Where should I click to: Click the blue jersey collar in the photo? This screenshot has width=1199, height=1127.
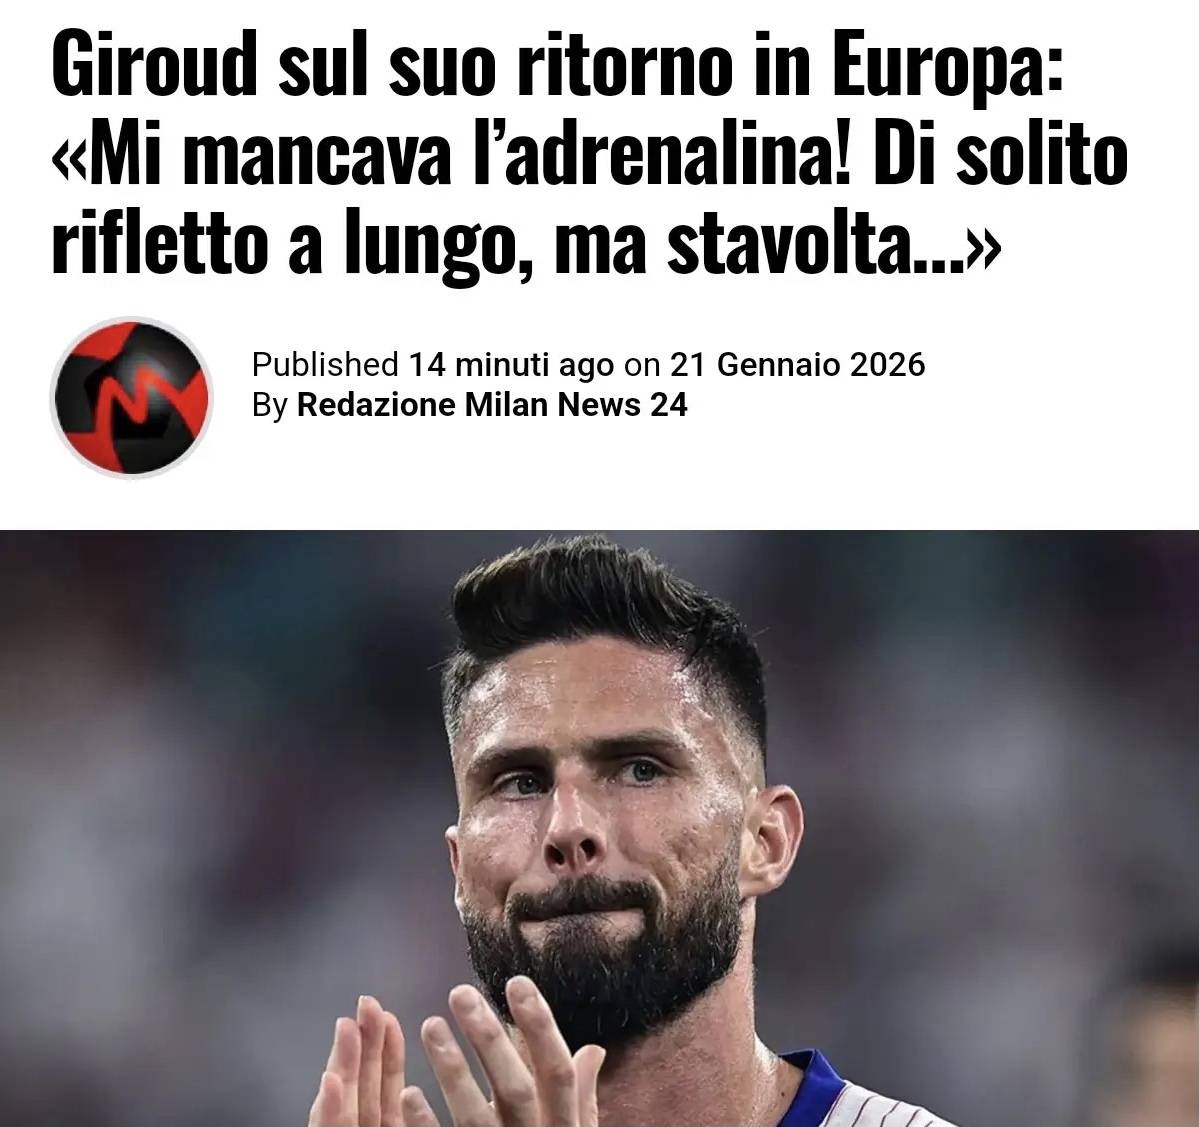[x=814, y=1086]
